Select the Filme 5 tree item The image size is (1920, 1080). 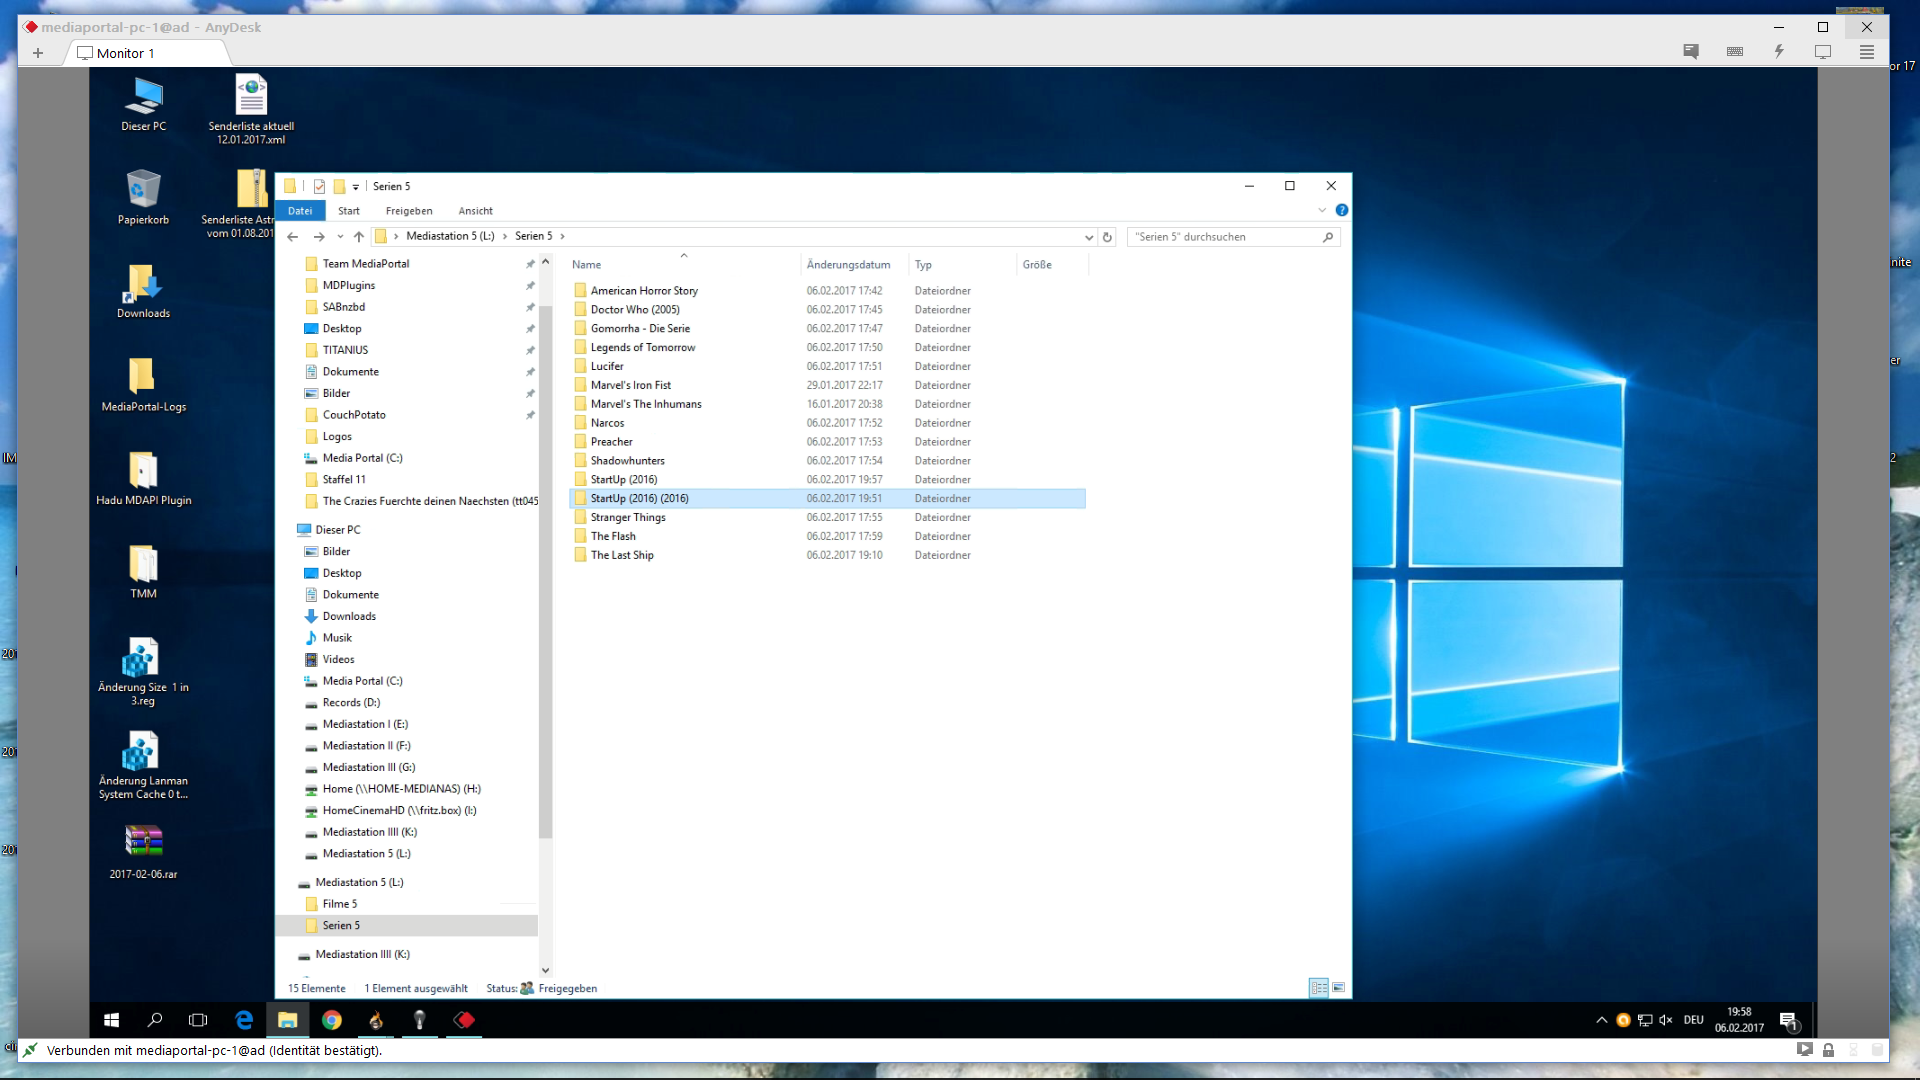click(x=339, y=904)
